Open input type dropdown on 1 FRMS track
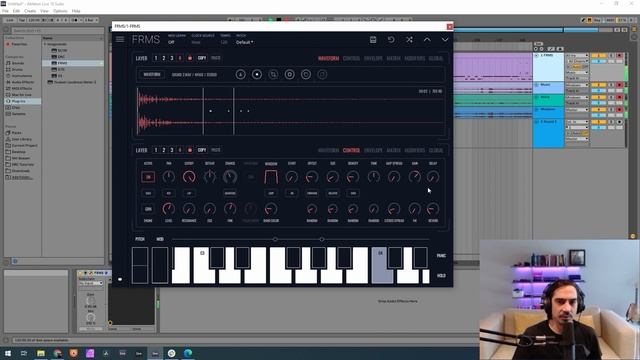The width and height of the screenshot is (640, 360). pyautogui.click(x=577, y=56)
